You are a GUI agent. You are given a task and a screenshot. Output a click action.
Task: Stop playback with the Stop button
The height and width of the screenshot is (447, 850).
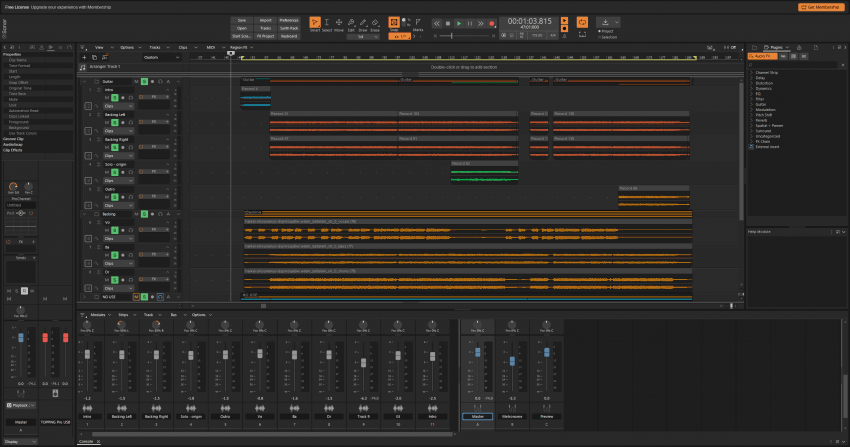coord(447,23)
